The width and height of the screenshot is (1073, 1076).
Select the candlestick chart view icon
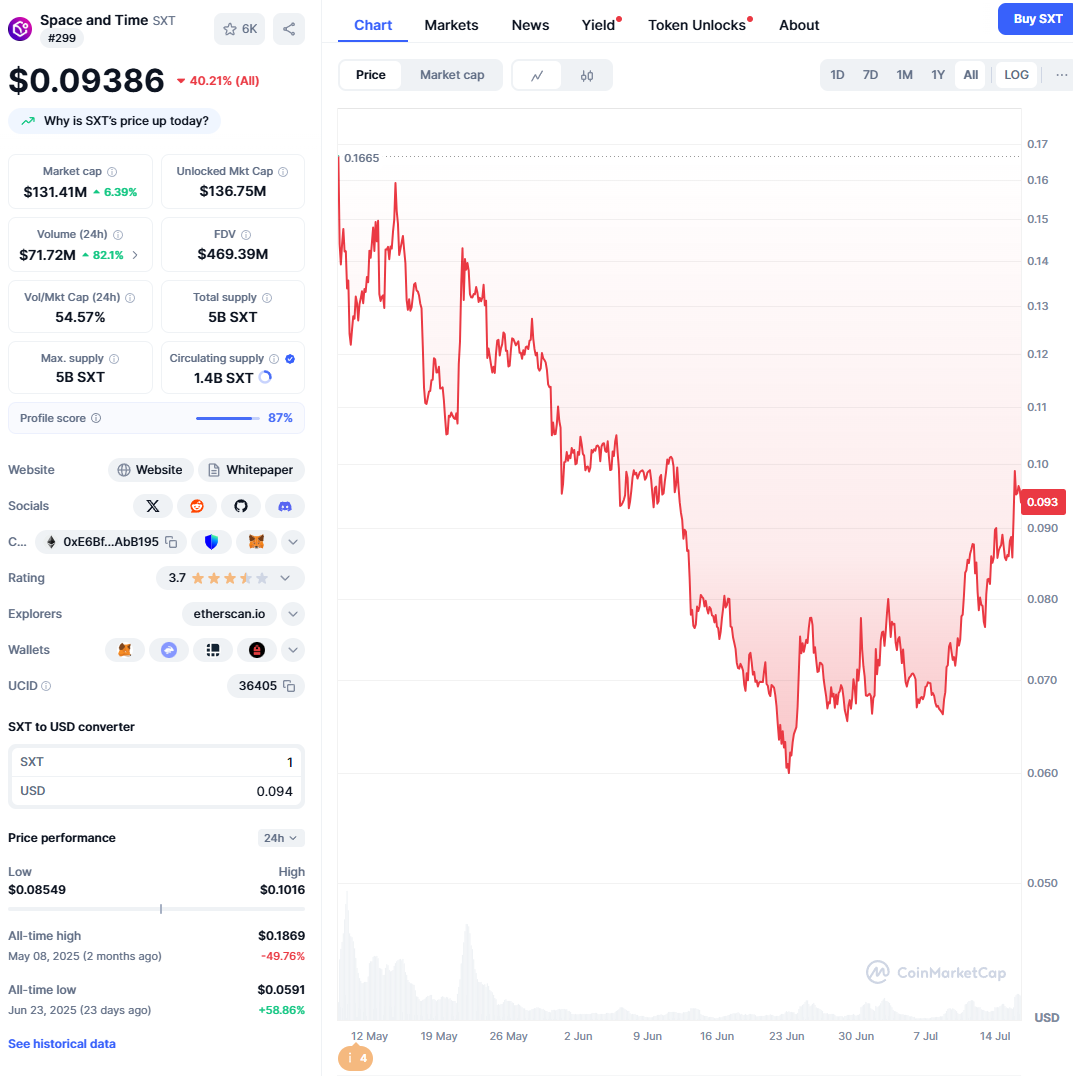(587, 75)
